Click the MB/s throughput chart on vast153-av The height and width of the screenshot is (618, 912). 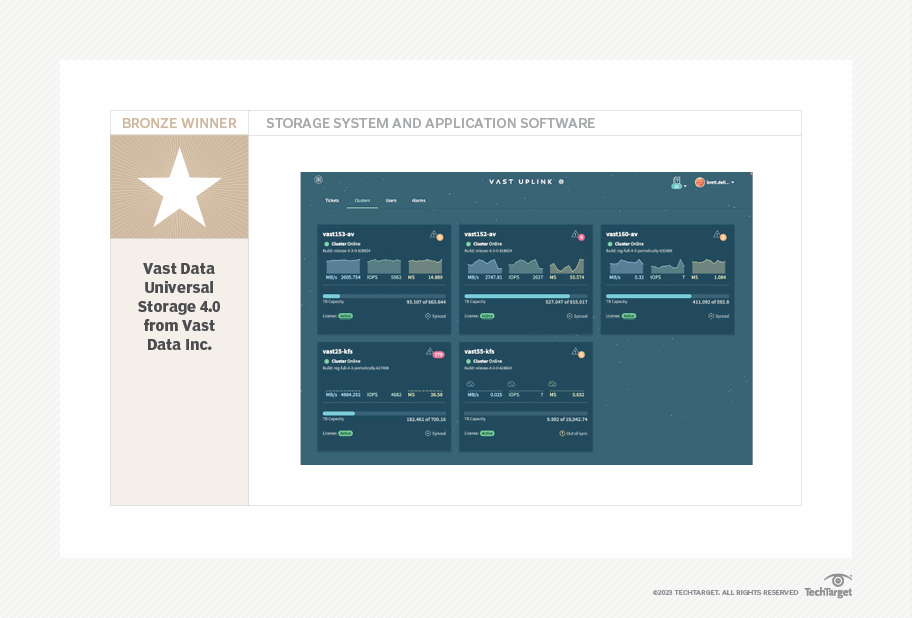click(x=340, y=266)
